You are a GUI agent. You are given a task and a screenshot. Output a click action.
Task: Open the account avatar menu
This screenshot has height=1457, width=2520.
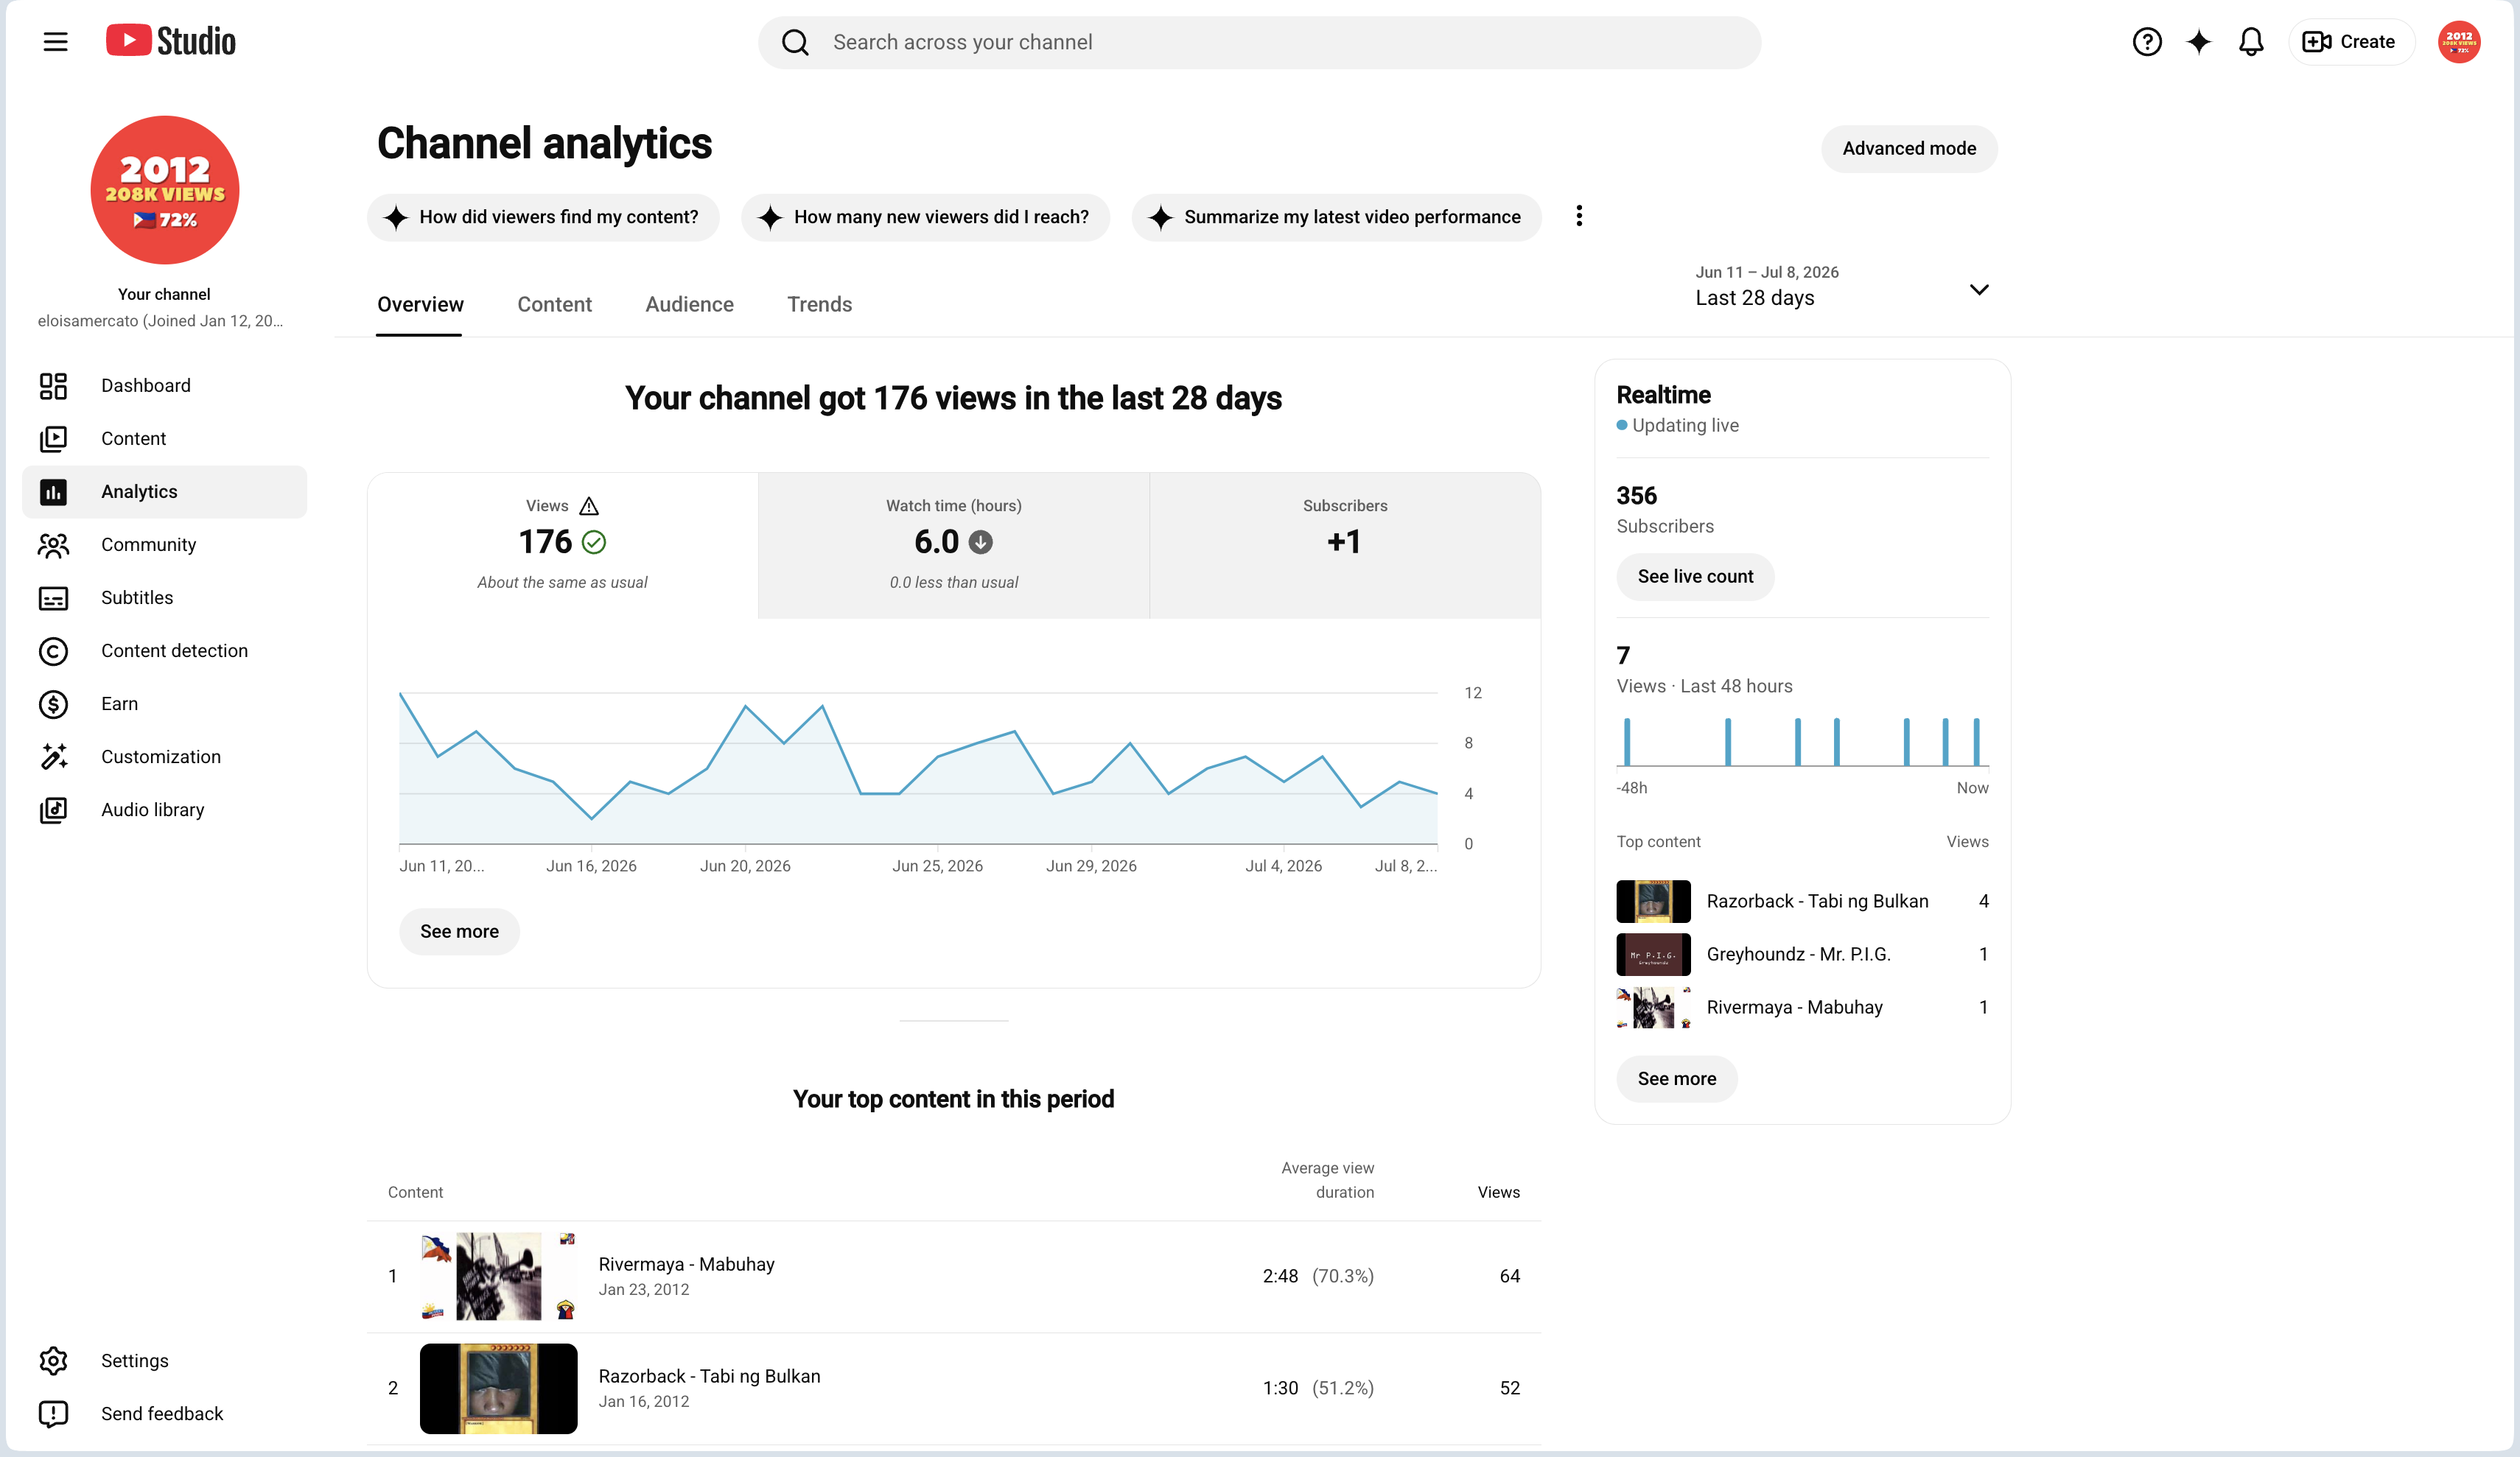pyautogui.click(x=2459, y=42)
